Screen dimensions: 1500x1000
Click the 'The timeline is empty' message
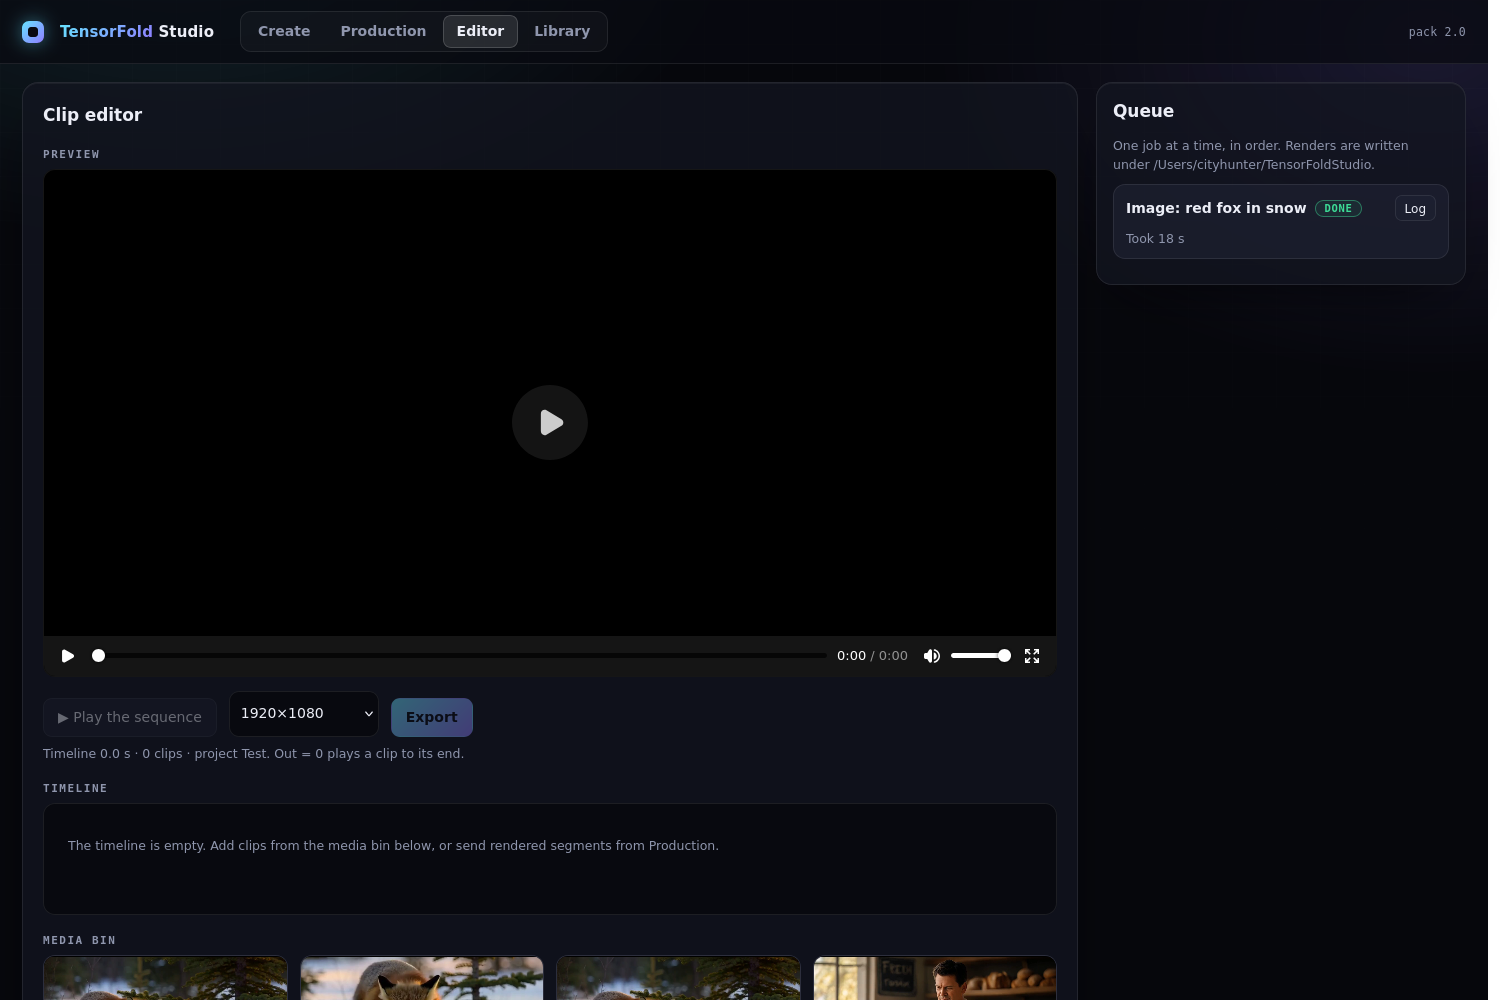pos(393,846)
